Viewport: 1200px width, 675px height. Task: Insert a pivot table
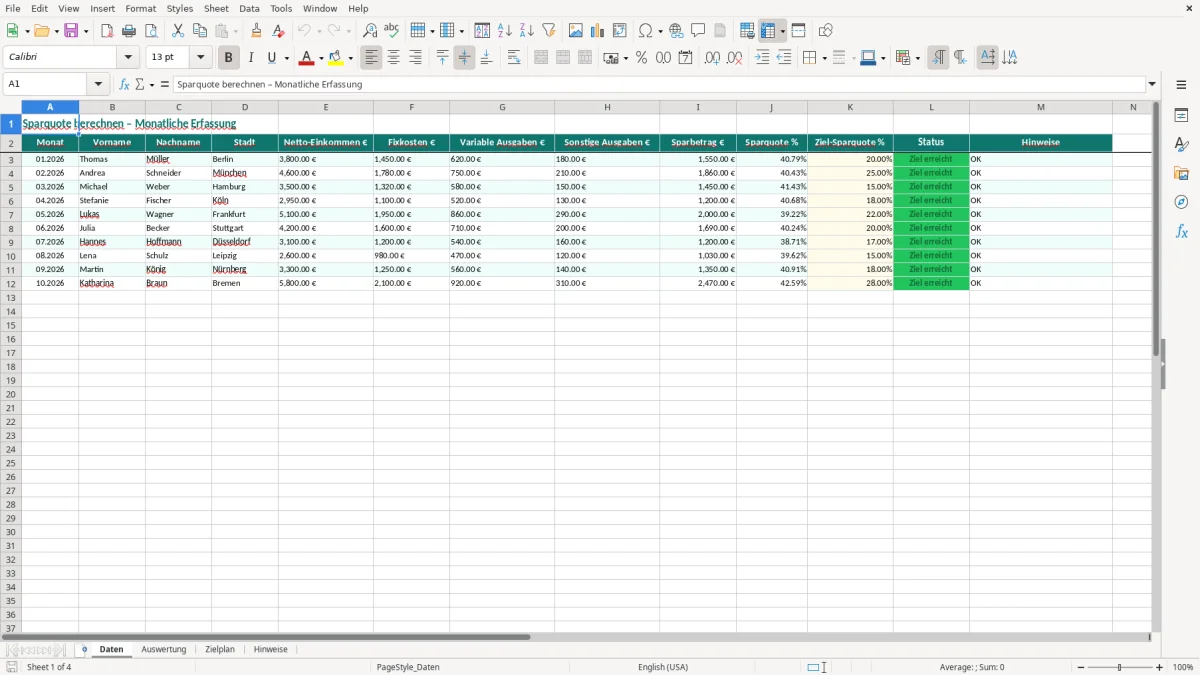point(620,31)
